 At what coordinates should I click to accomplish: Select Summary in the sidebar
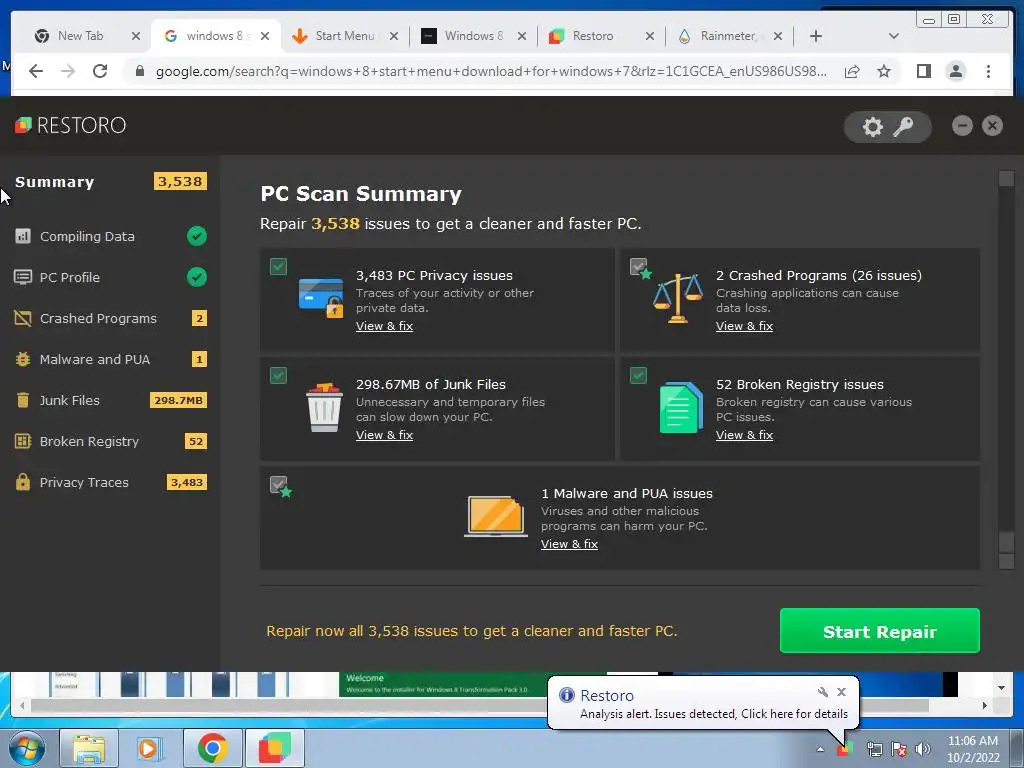(110, 182)
